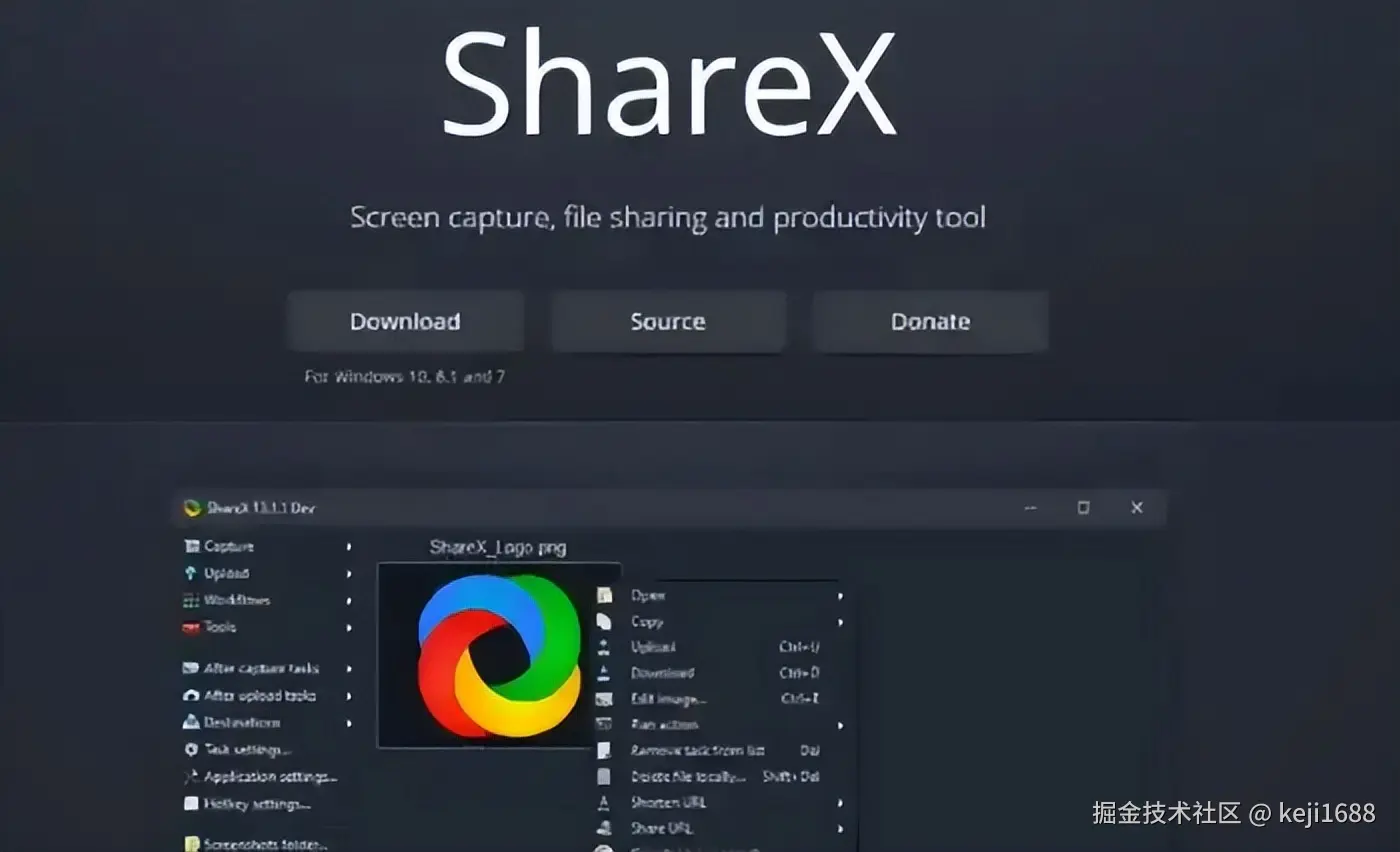Expand the Share URL submenu arrow

tap(840, 828)
